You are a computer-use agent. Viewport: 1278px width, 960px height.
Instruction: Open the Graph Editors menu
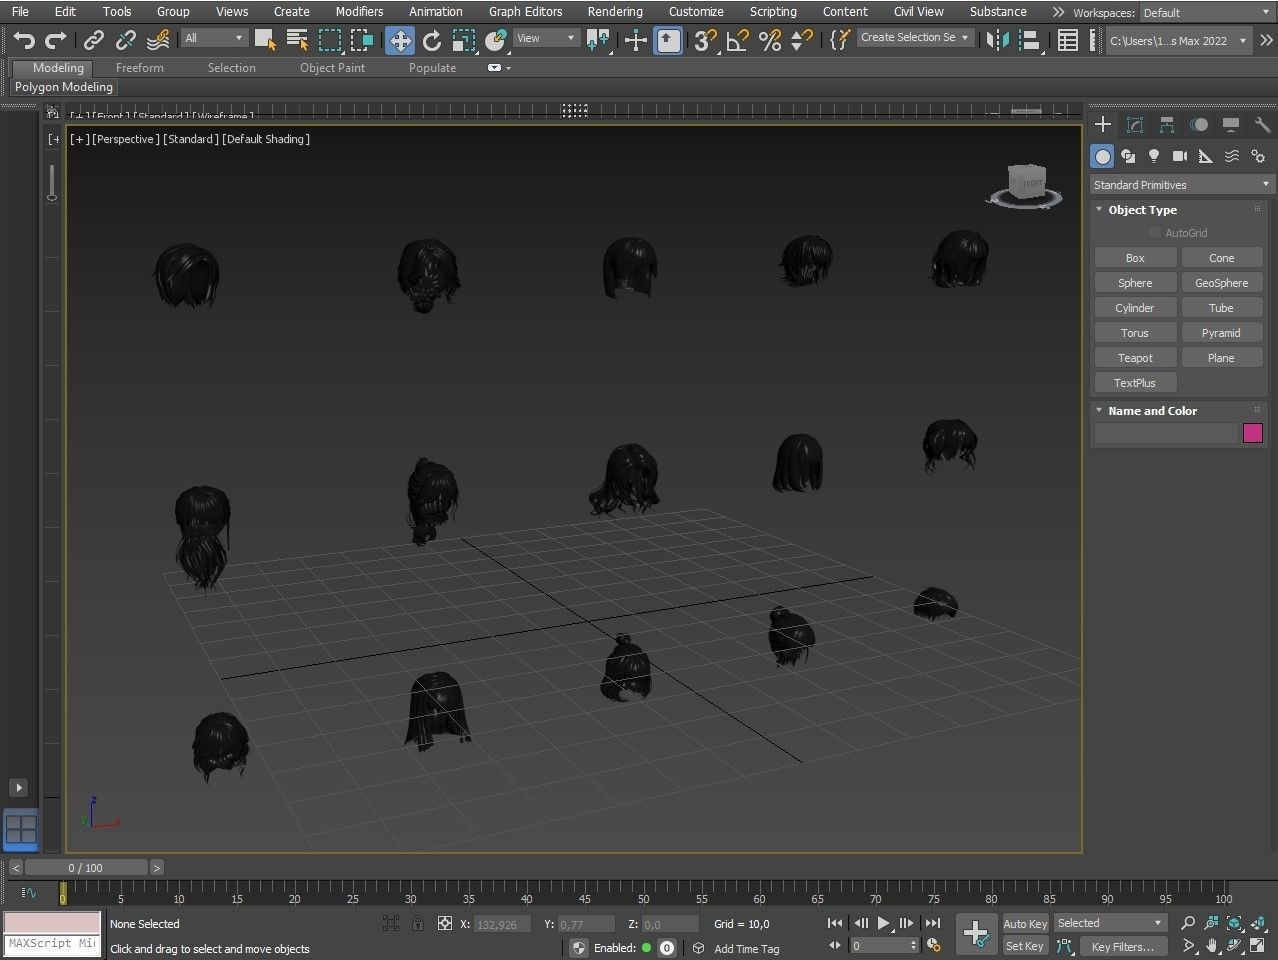pyautogui.click(x=525, y=12)
